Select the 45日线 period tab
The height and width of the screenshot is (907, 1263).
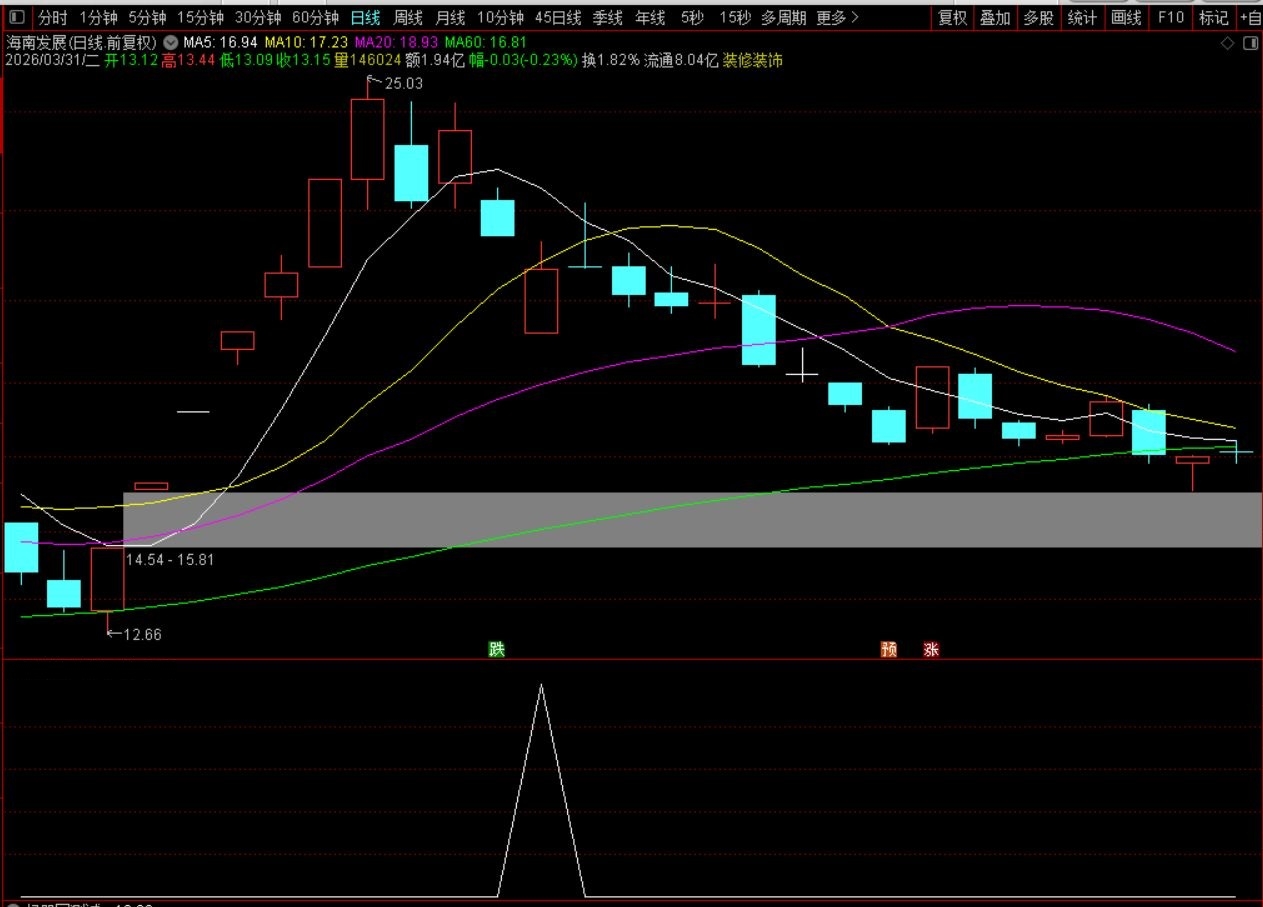tap(558, 17)
